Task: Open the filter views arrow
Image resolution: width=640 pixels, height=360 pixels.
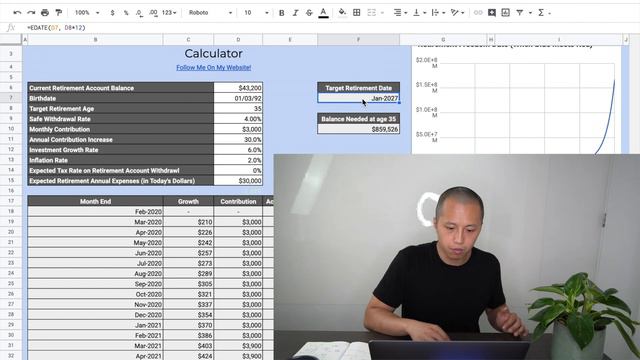Action: tap(530, 13)
